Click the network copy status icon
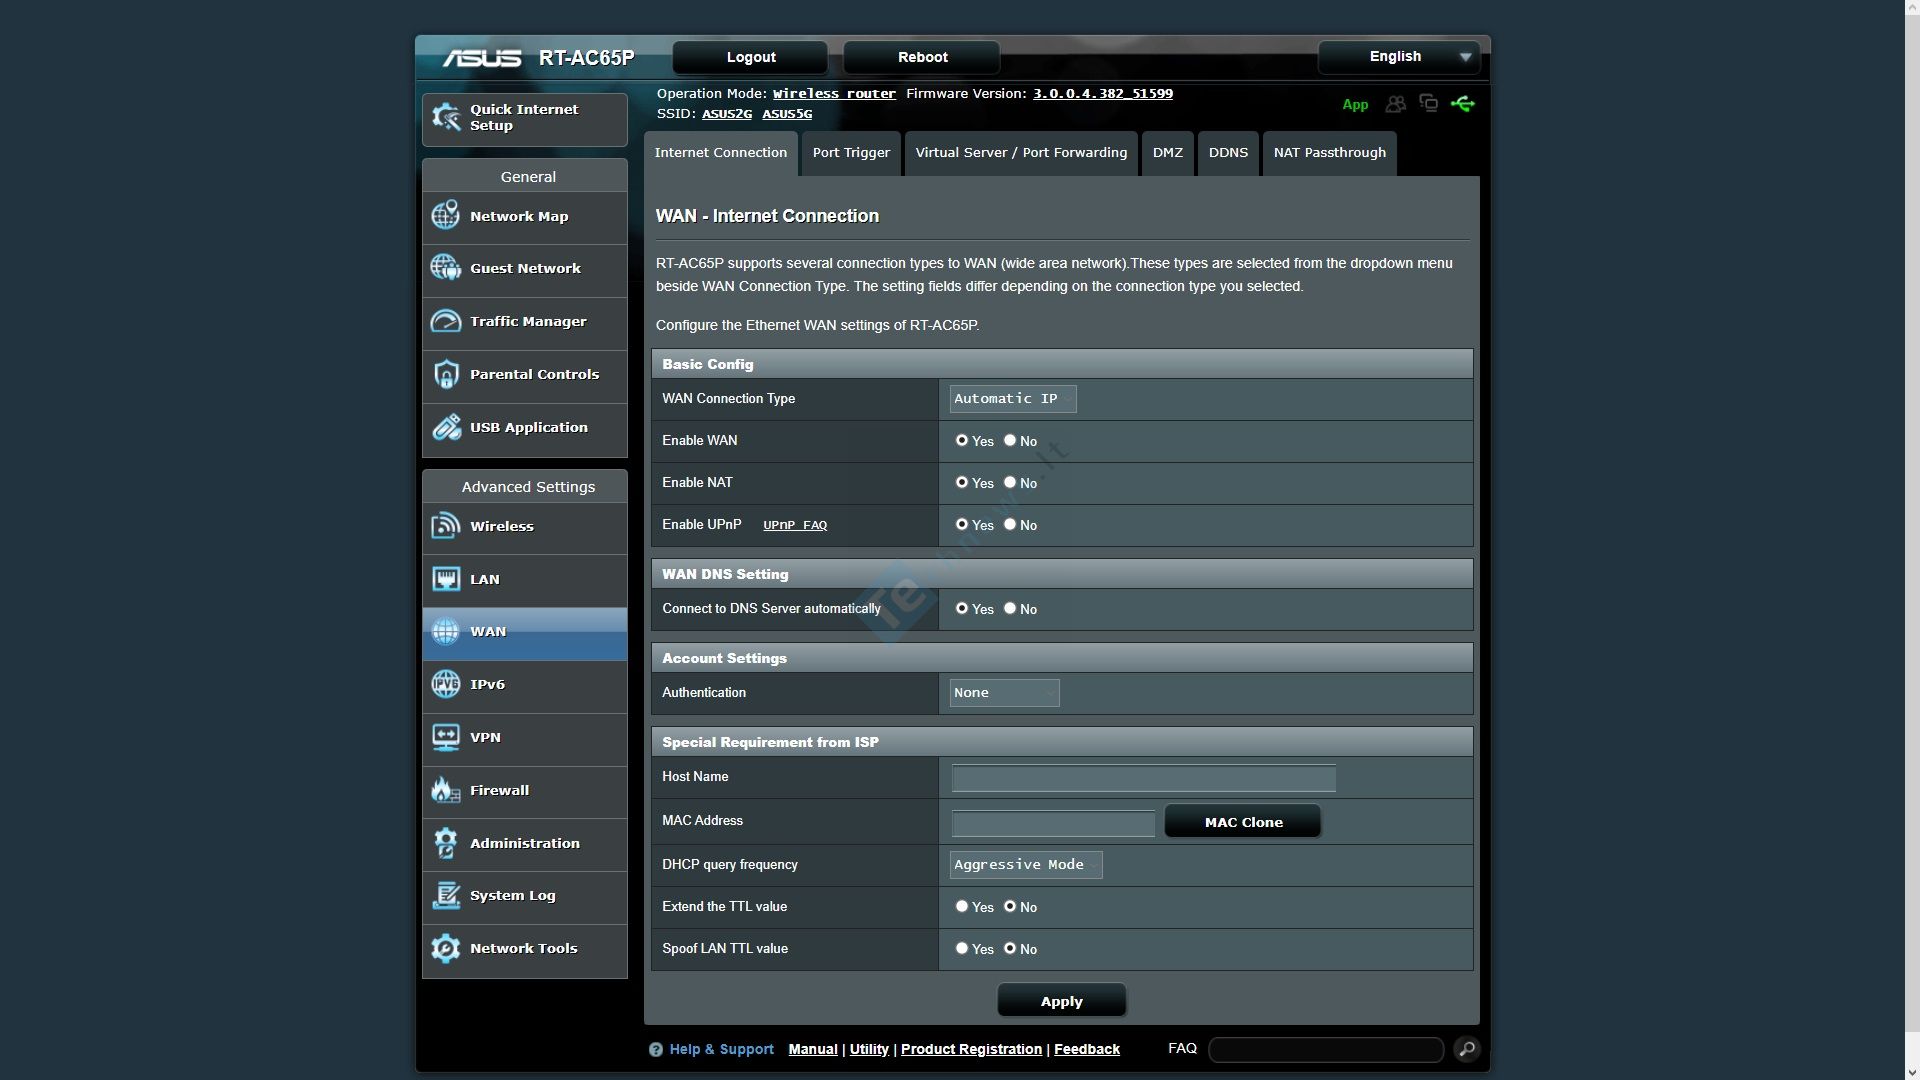This screenshot has width=1920, height=1080. click(1429, 104)
